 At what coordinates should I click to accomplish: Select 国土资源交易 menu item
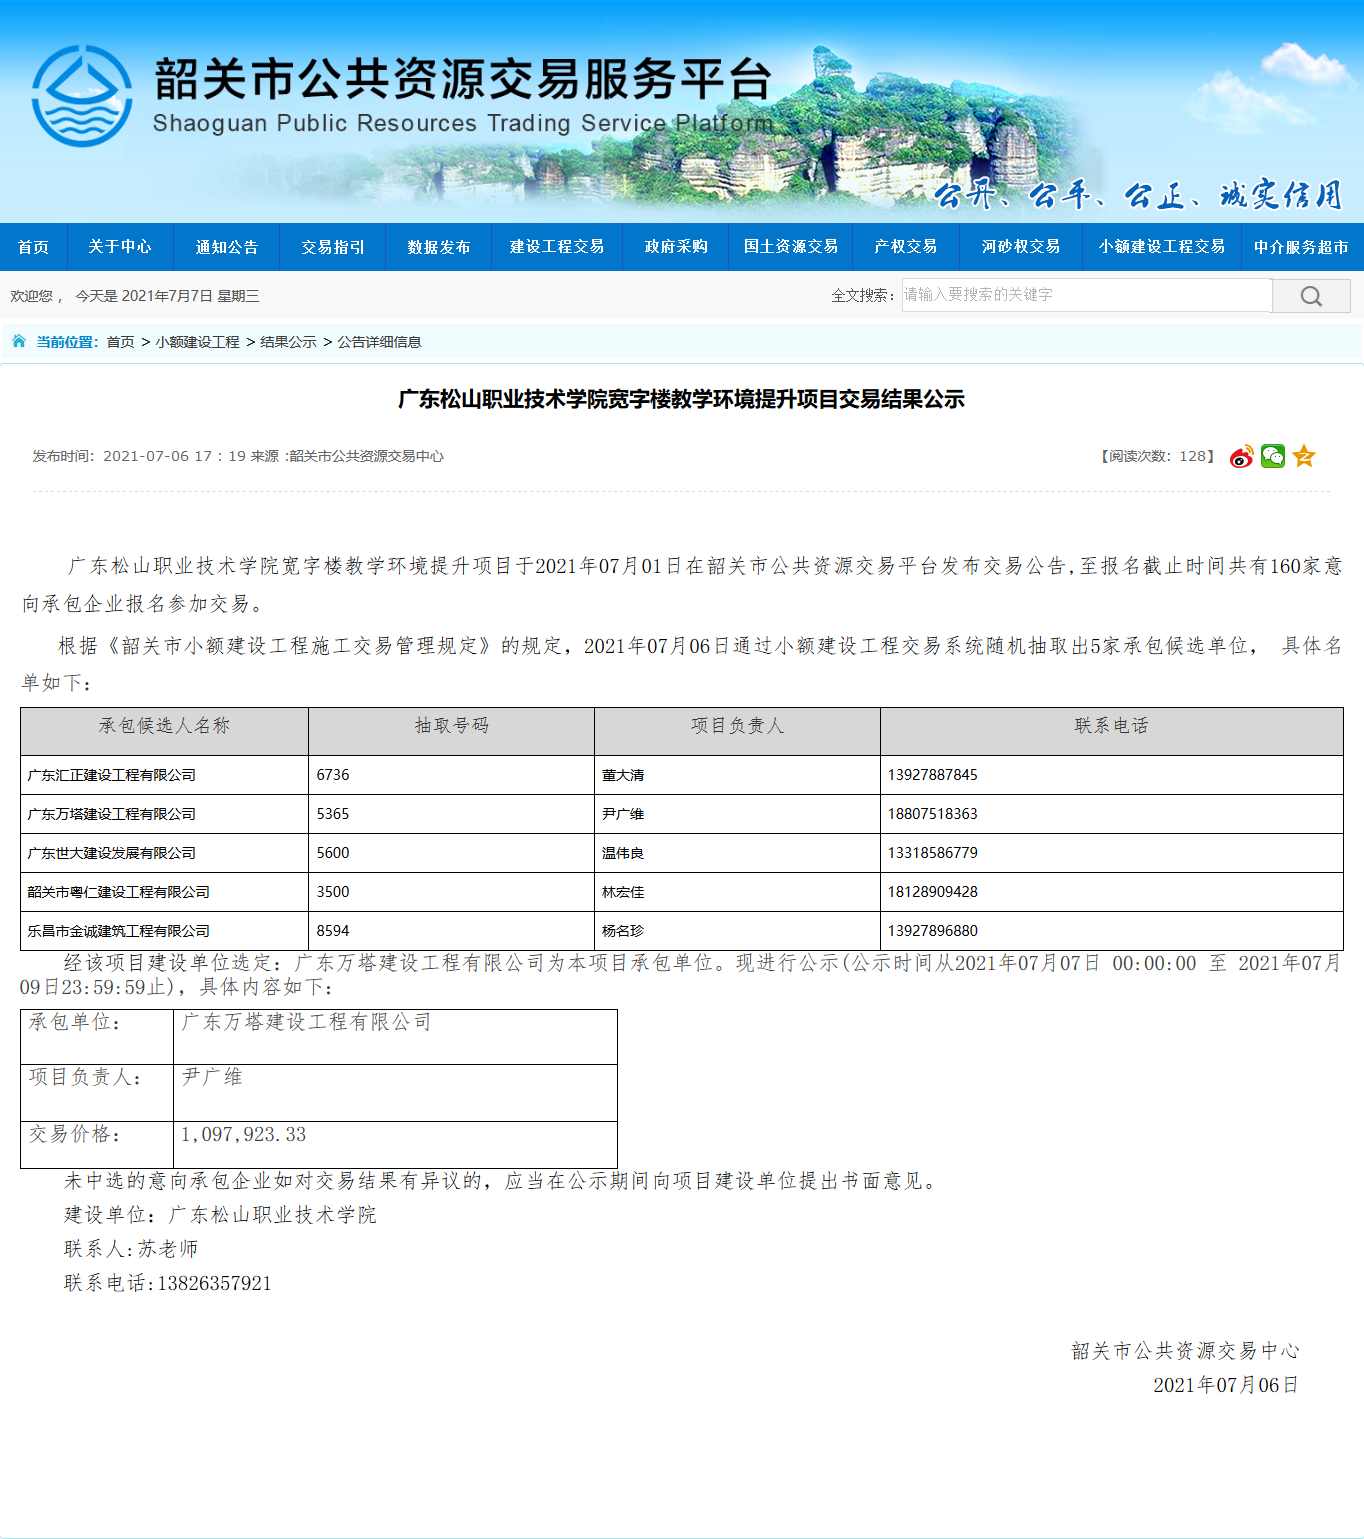point(791,247)
